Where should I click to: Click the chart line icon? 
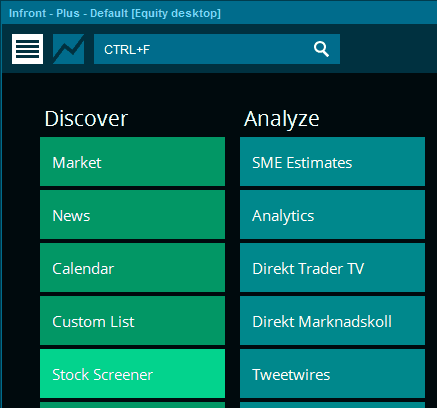(x=68, y=49)
